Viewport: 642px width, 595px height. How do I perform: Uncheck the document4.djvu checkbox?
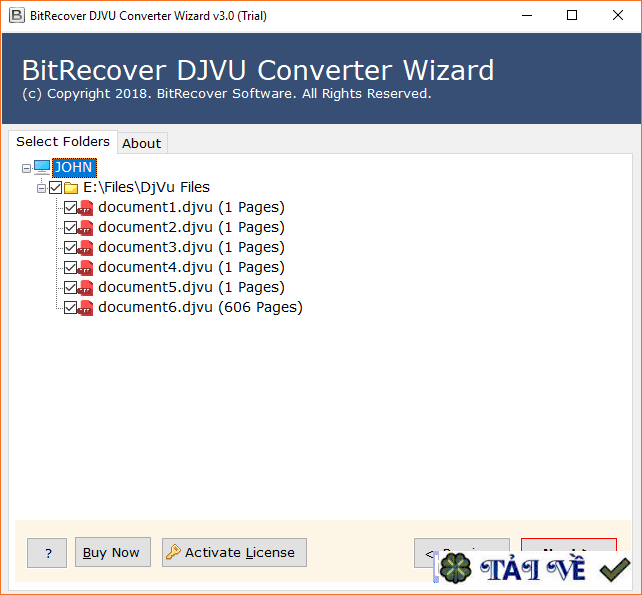pos(70,268)
